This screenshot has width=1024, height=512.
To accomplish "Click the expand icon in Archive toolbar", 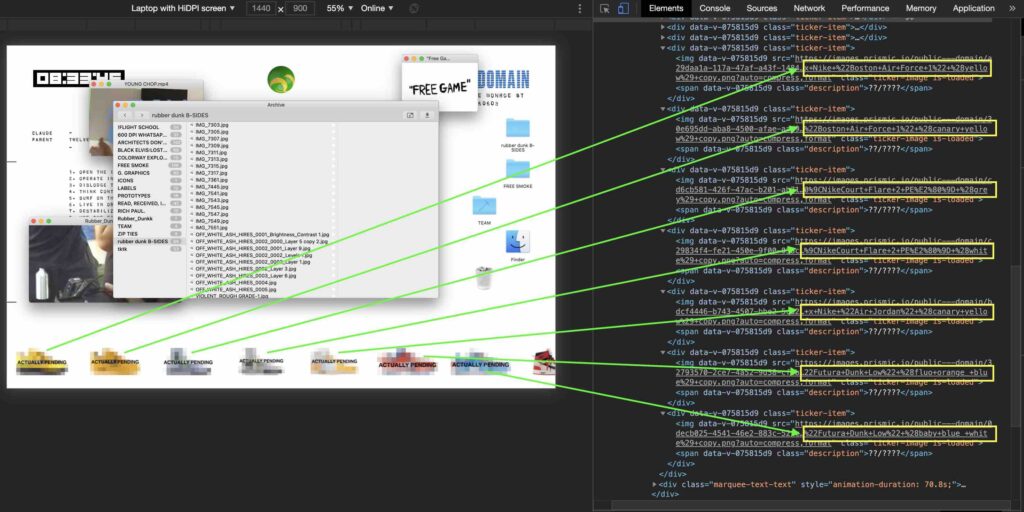I will [410, 115].
